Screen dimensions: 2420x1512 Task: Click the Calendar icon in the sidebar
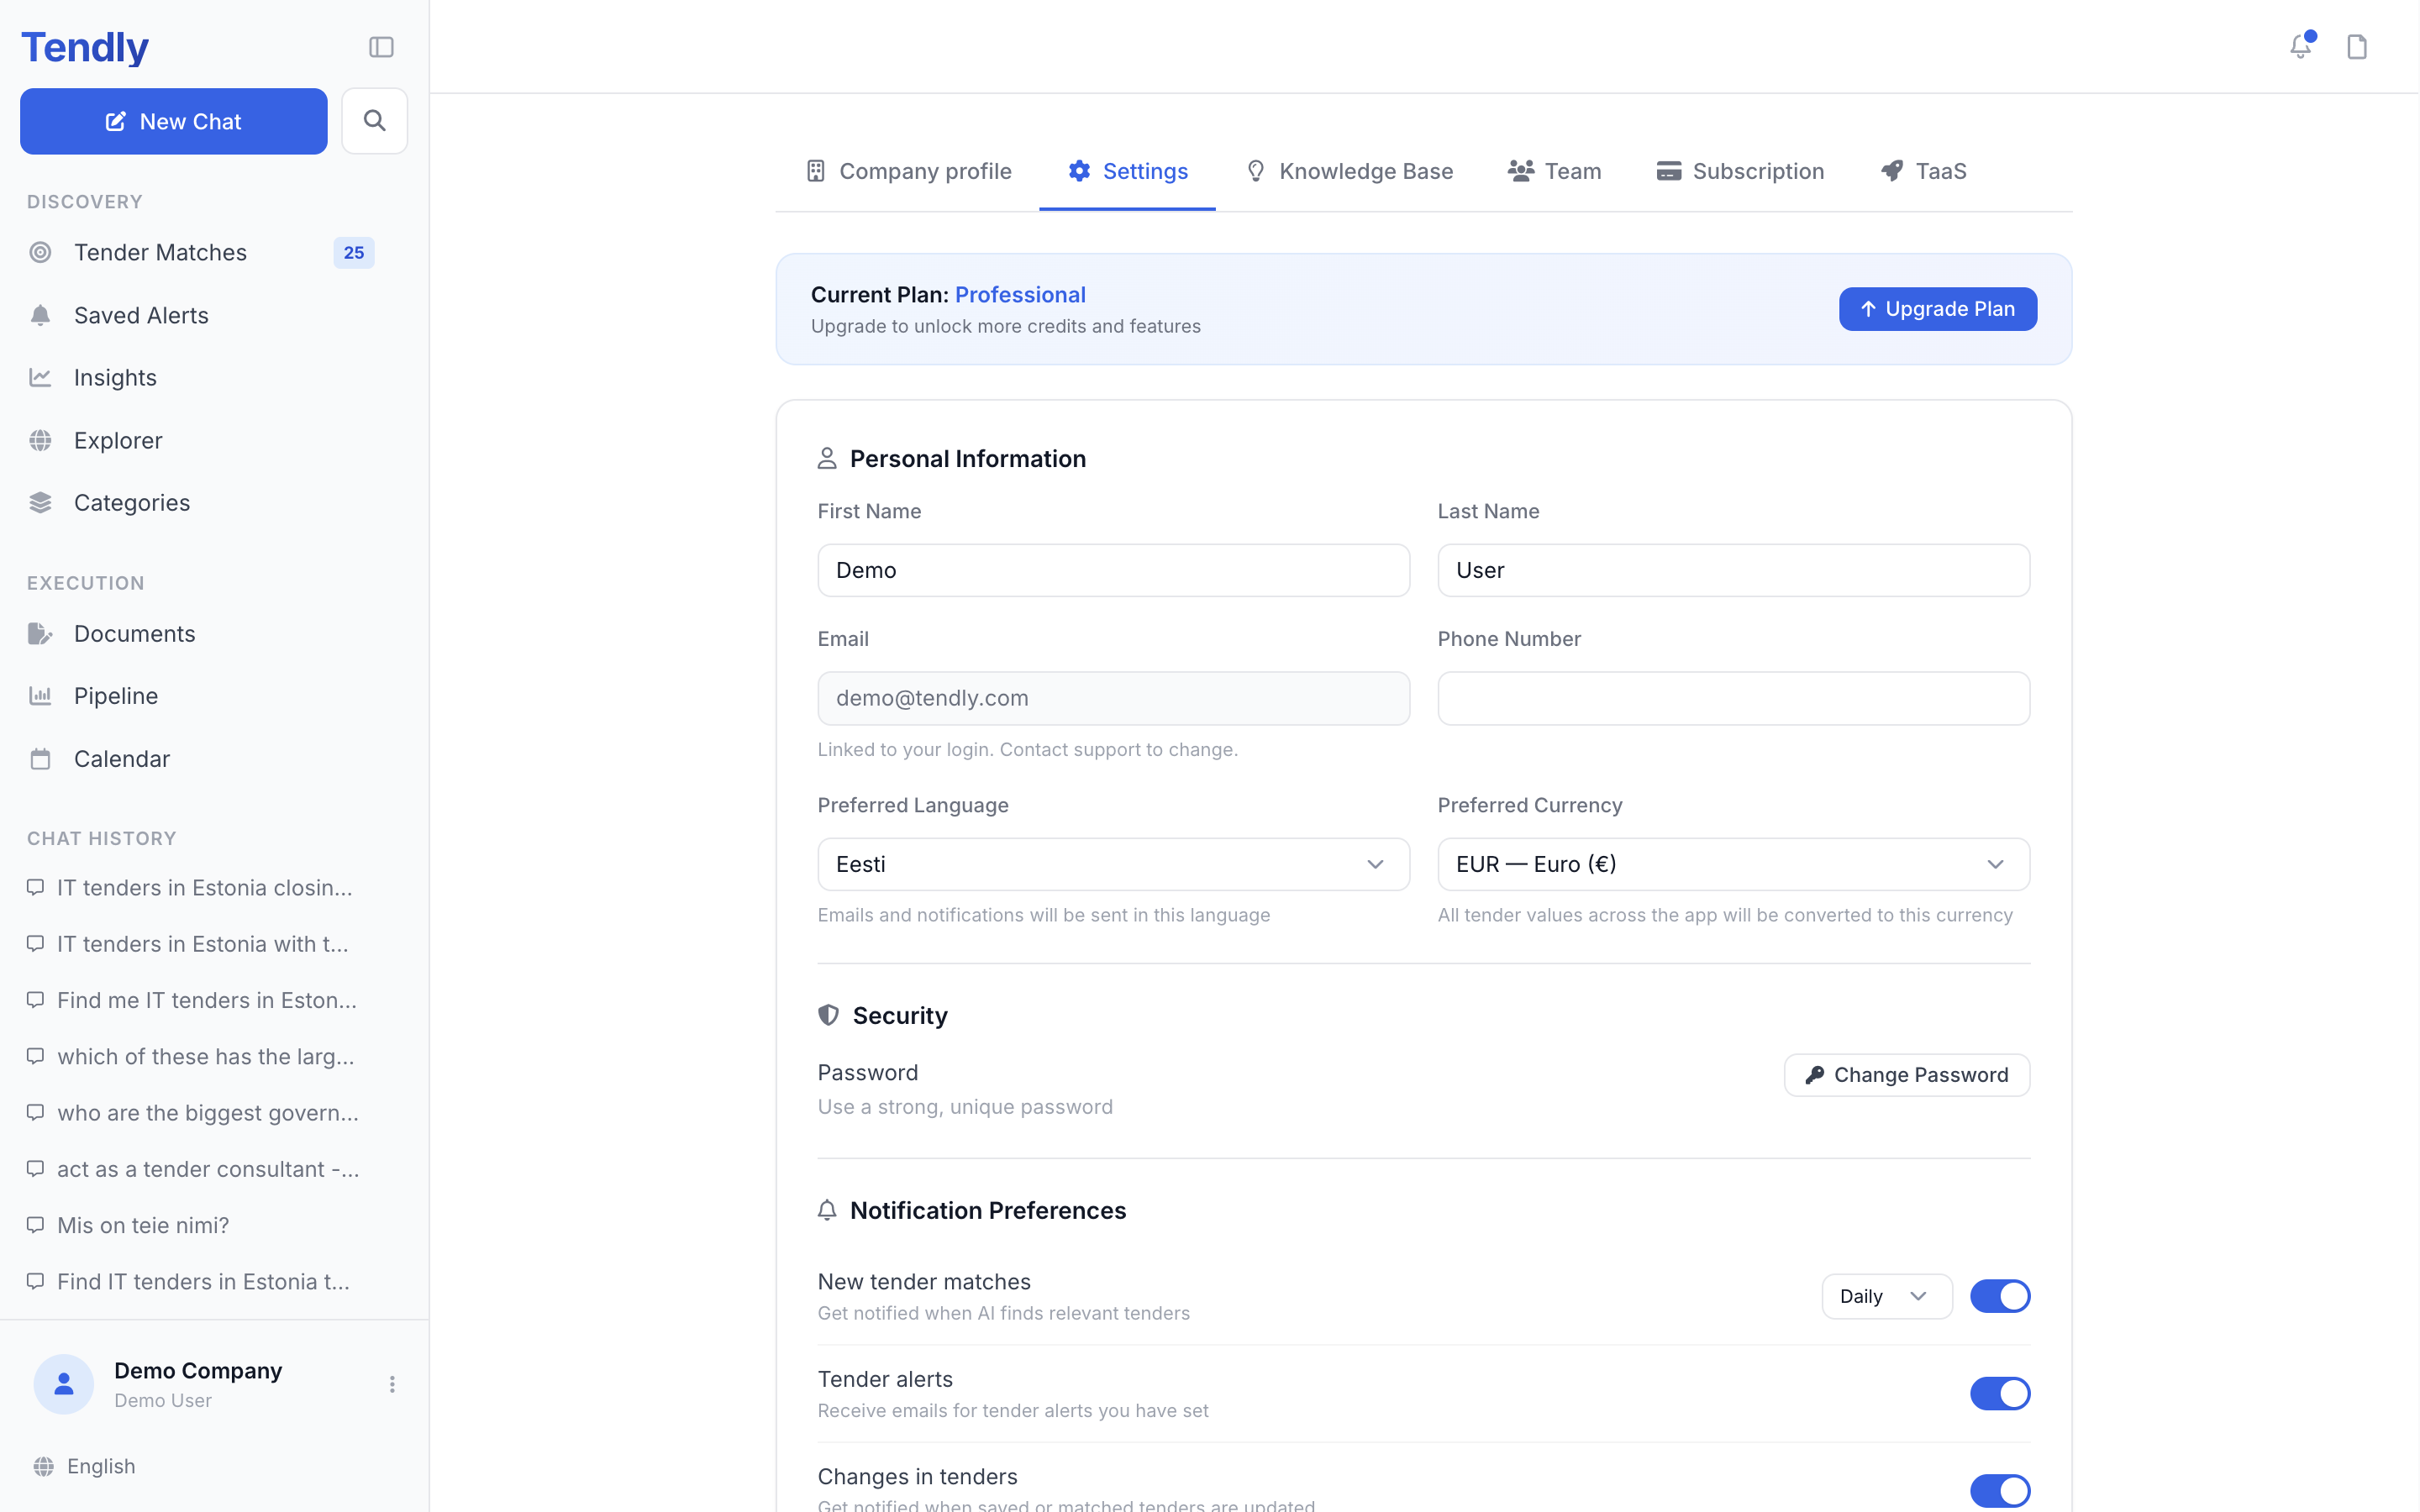tap(40, 759)
